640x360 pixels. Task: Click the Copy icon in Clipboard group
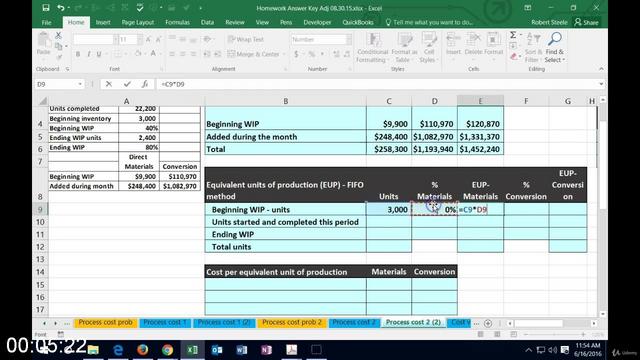point(58,46)
